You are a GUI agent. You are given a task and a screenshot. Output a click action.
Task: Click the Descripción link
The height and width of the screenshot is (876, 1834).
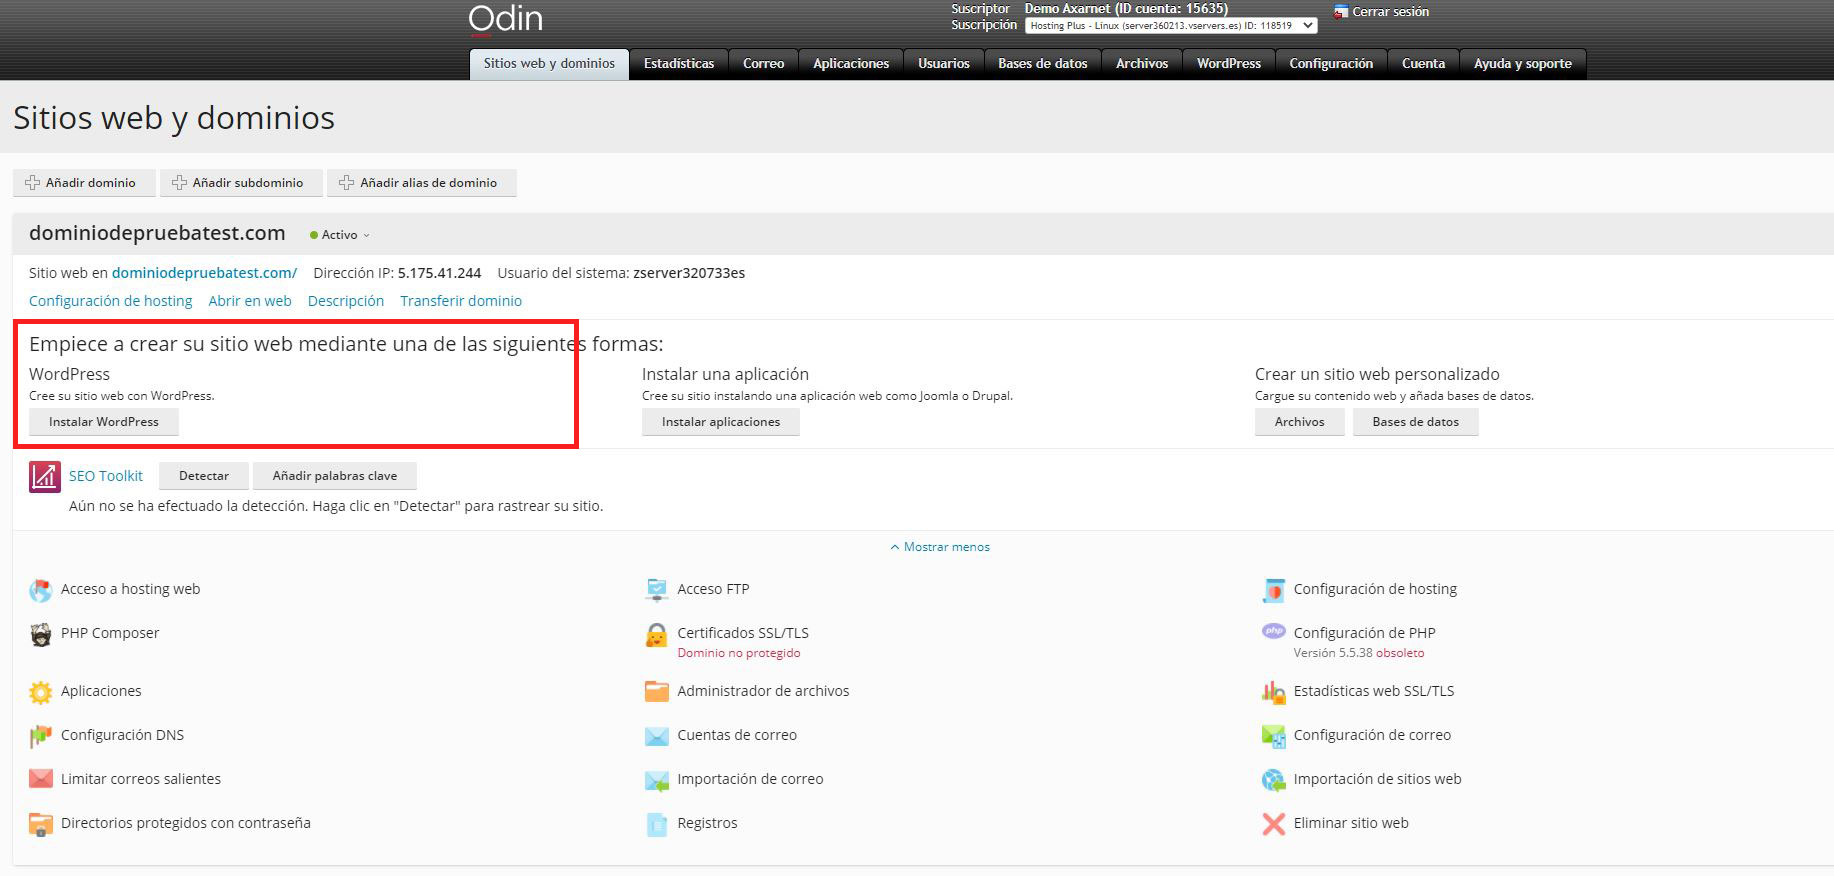[x=346, y=301]
